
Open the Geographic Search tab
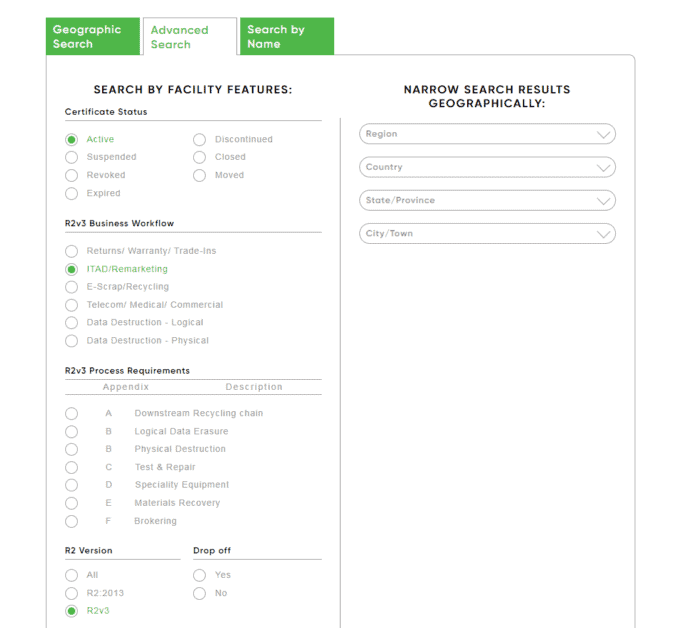93,37
